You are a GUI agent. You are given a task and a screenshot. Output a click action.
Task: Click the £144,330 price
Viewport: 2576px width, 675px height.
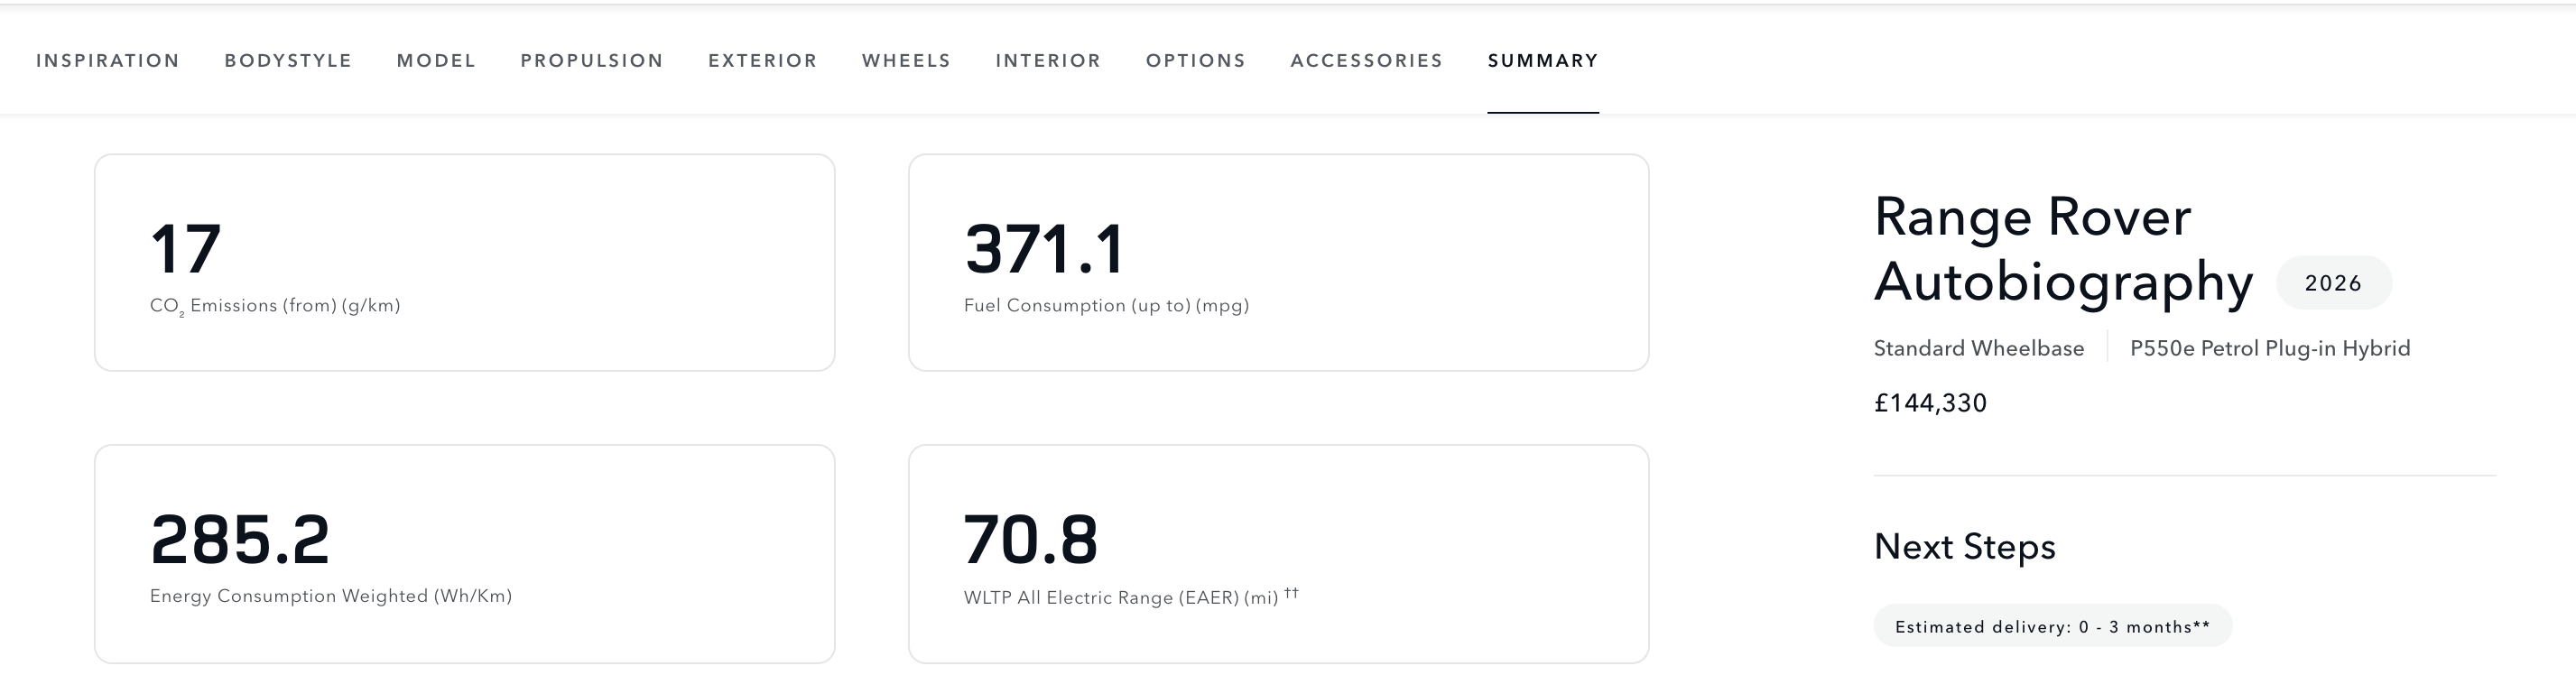pos(1930,403)
